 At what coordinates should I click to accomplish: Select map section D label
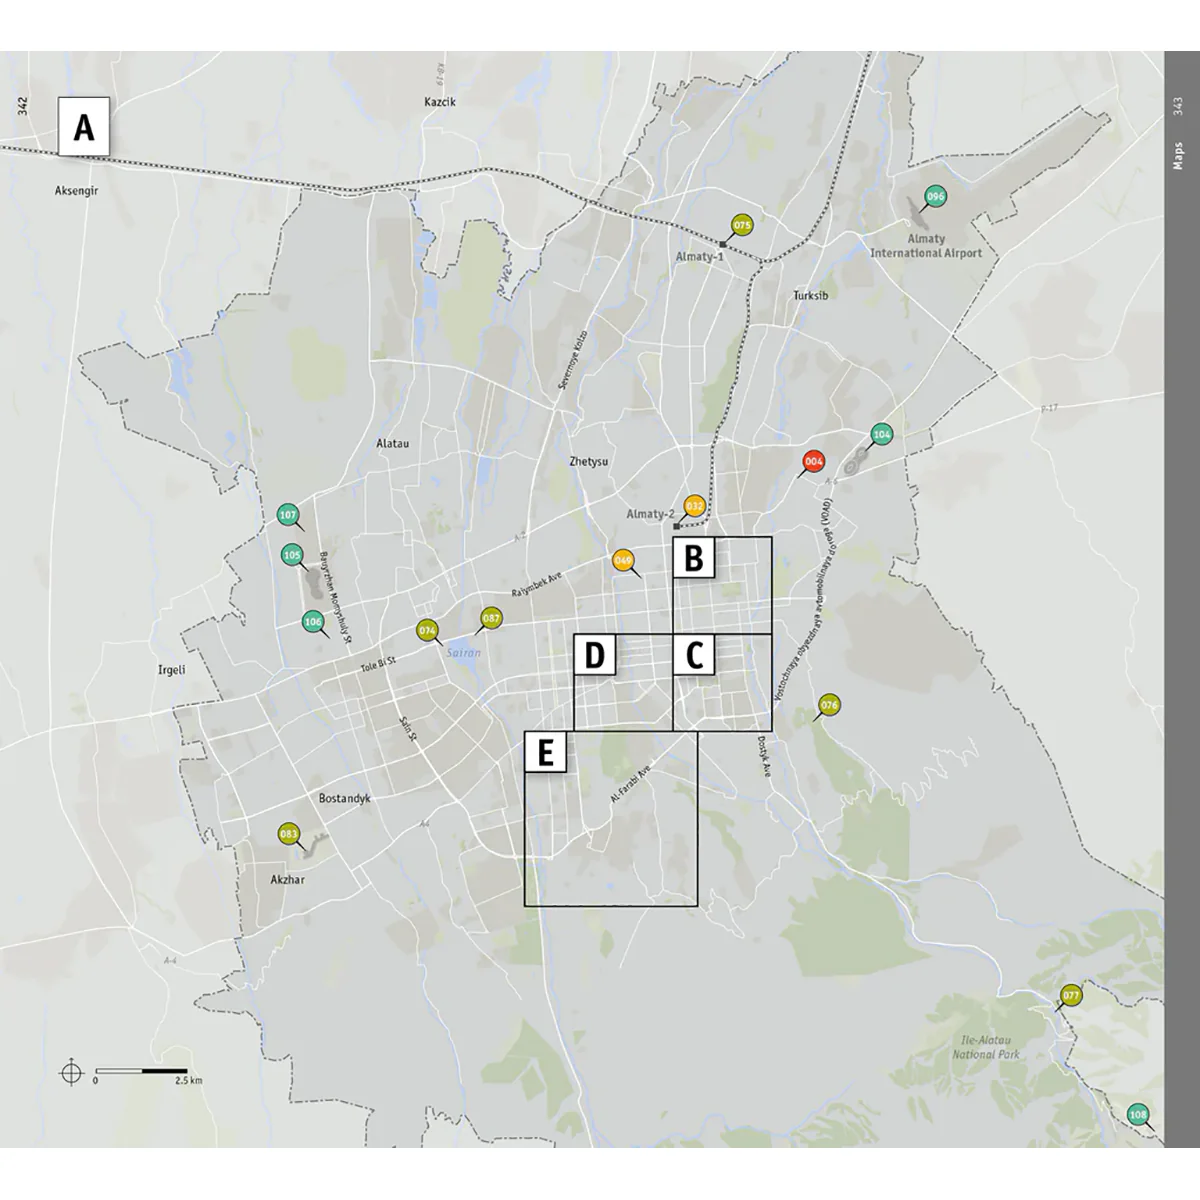tap(595, 656)
